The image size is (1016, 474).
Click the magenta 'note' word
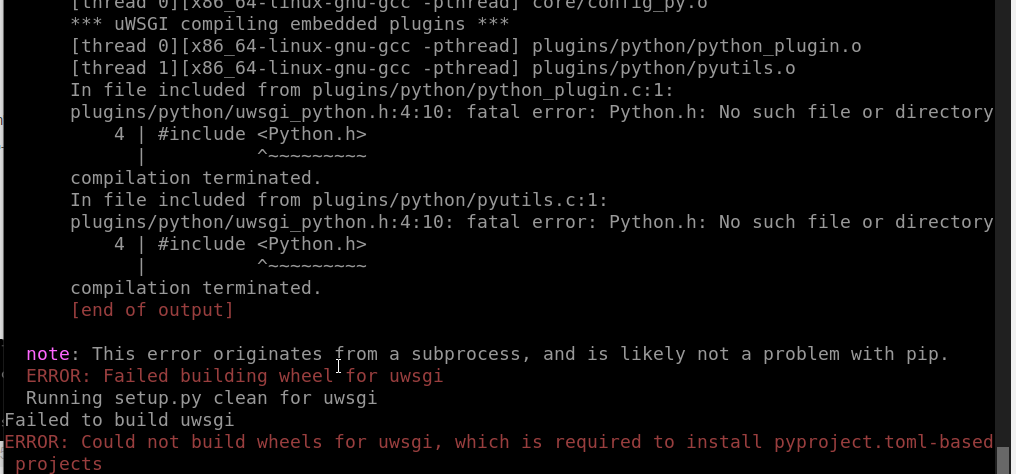pos(48,354)
